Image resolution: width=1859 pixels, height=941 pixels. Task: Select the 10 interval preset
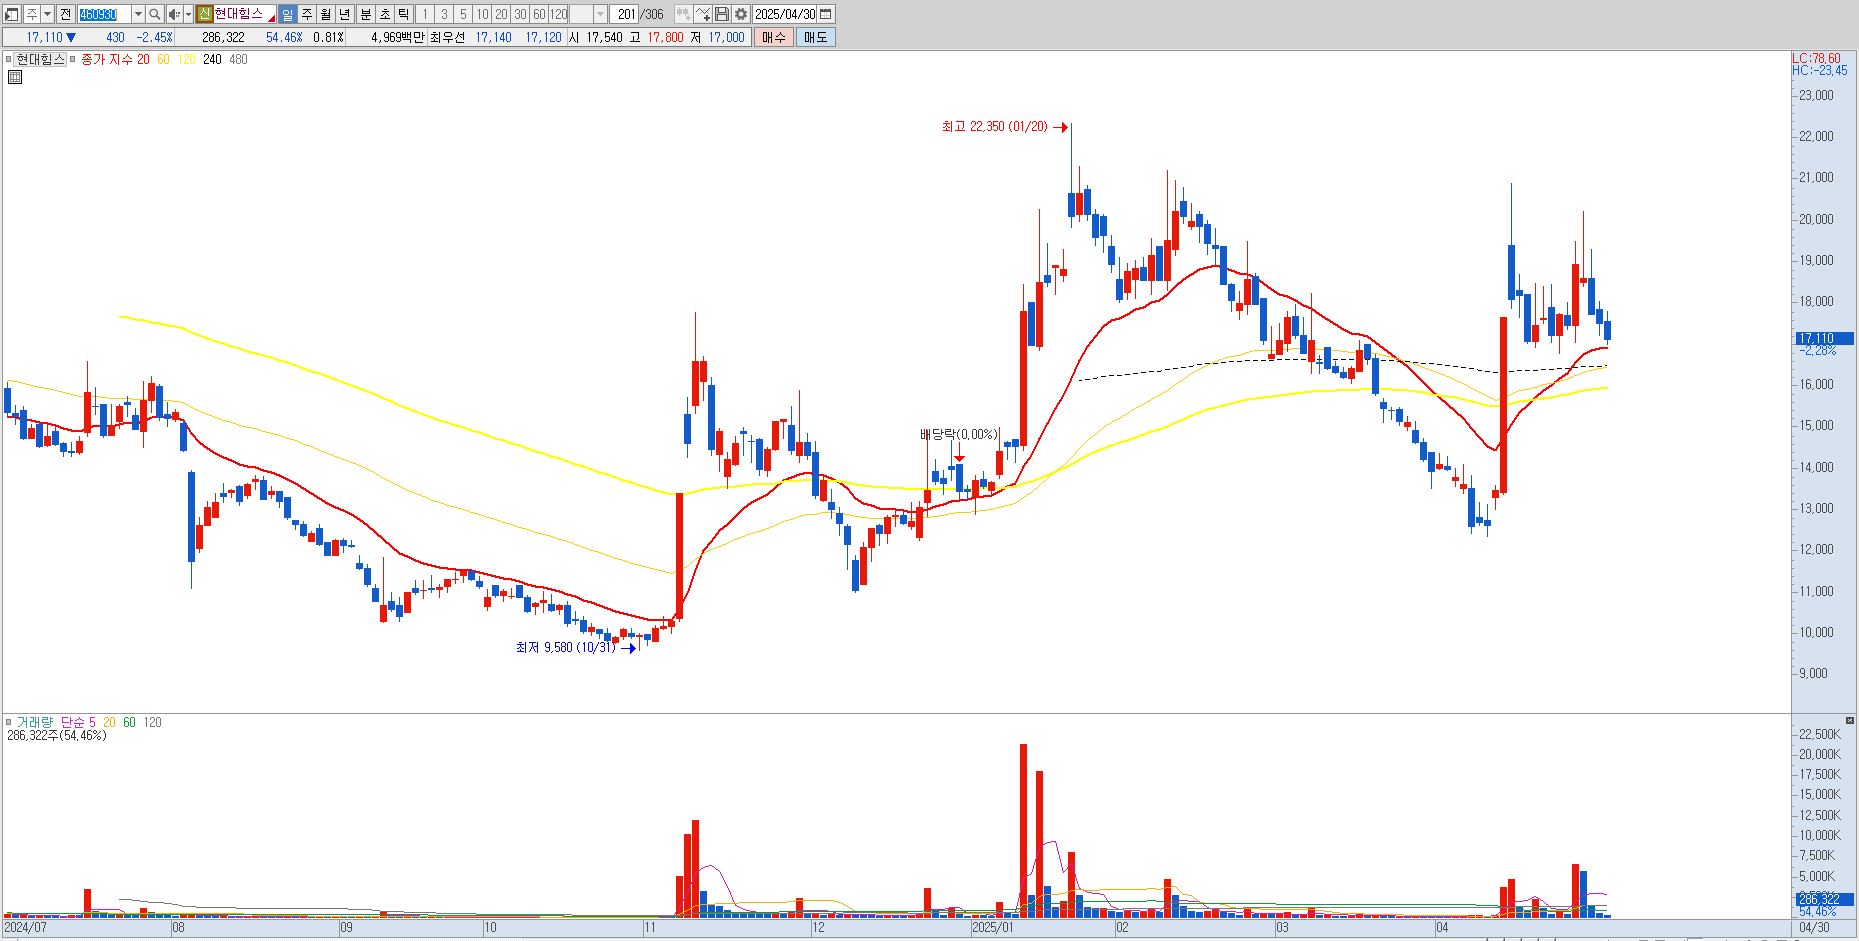pyautogui.click(x=482, y=14)
